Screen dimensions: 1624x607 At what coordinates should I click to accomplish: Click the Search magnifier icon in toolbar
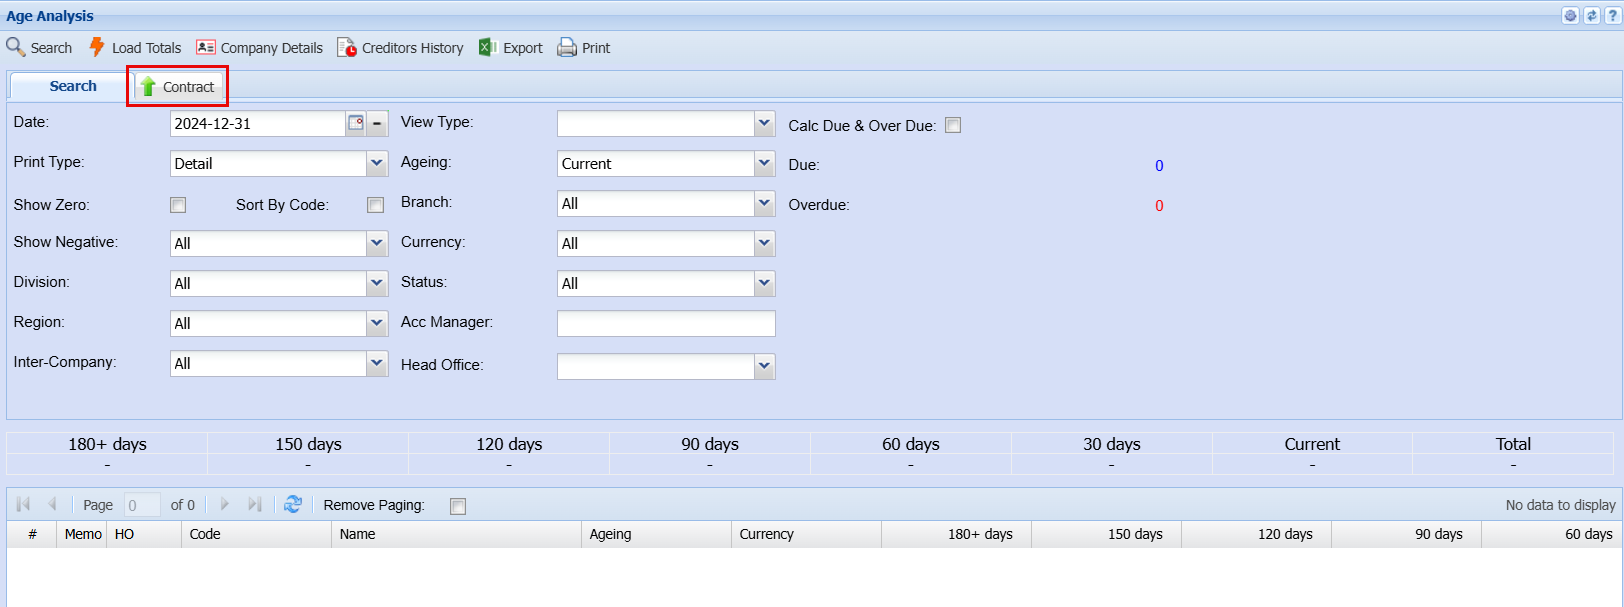point(16,47)
